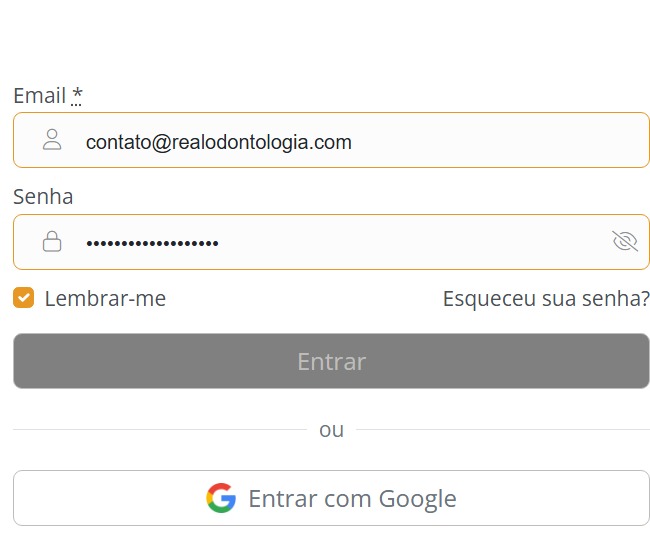Click the divider line left of "ou"
650x559 pixels.
160,430
